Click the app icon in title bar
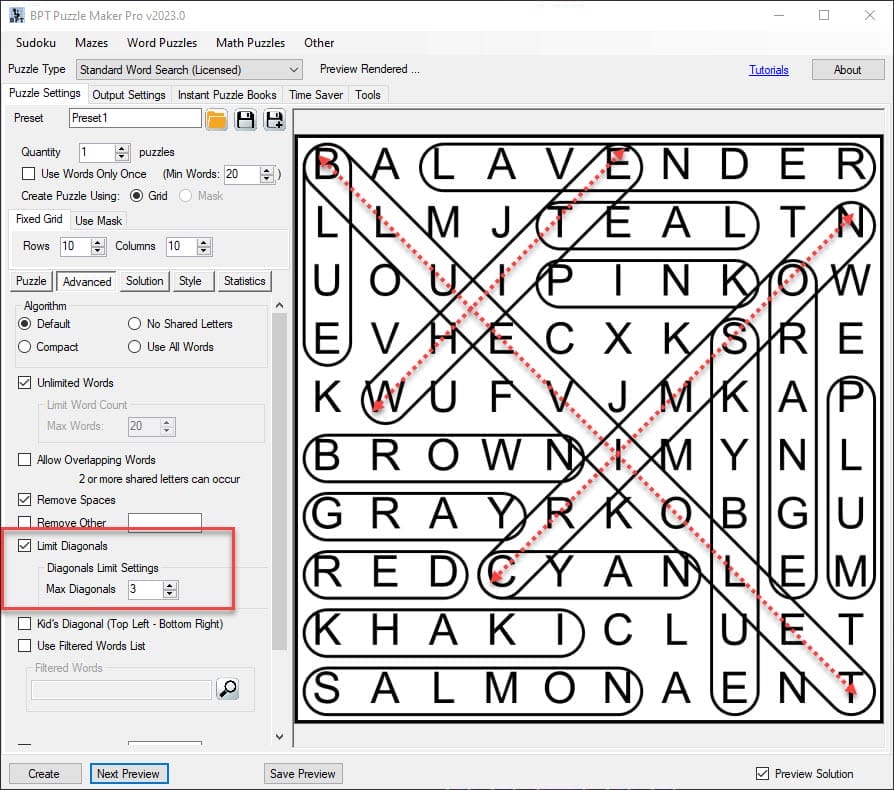 tap(16, 15)
